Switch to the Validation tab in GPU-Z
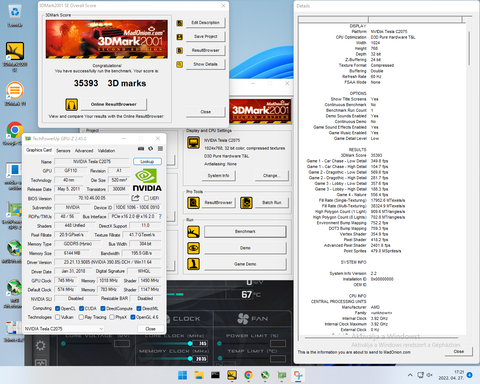The image size is (480, 384). click(106, 151)
